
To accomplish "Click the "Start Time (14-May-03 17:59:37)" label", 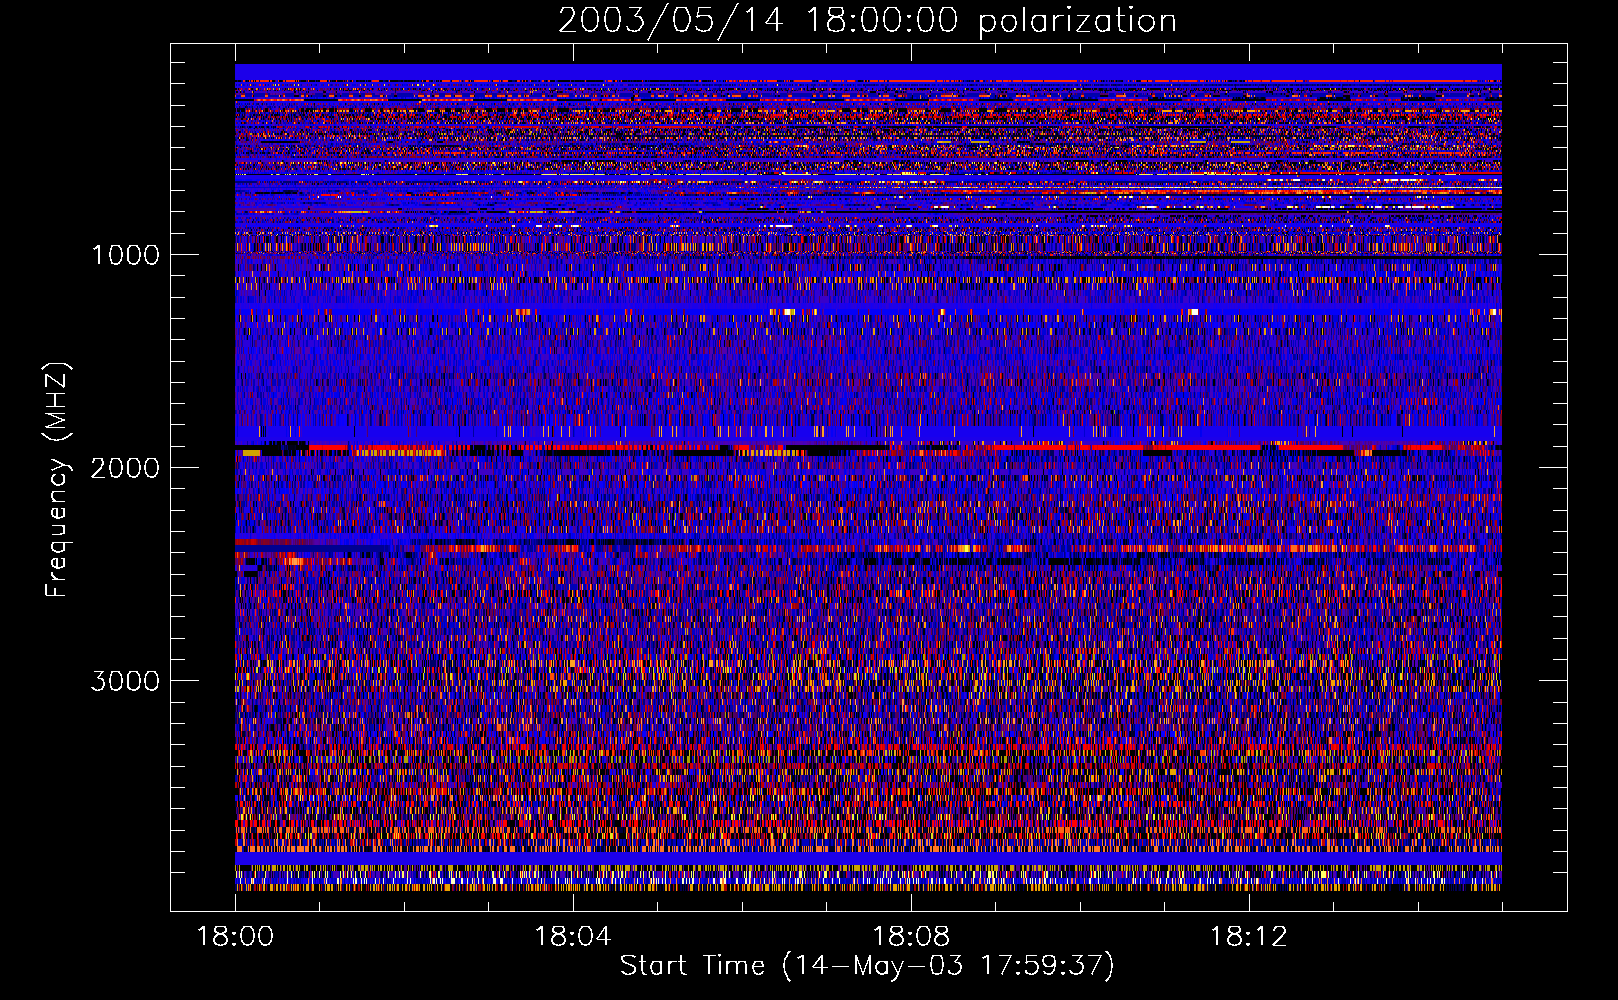I will [867, 966].
